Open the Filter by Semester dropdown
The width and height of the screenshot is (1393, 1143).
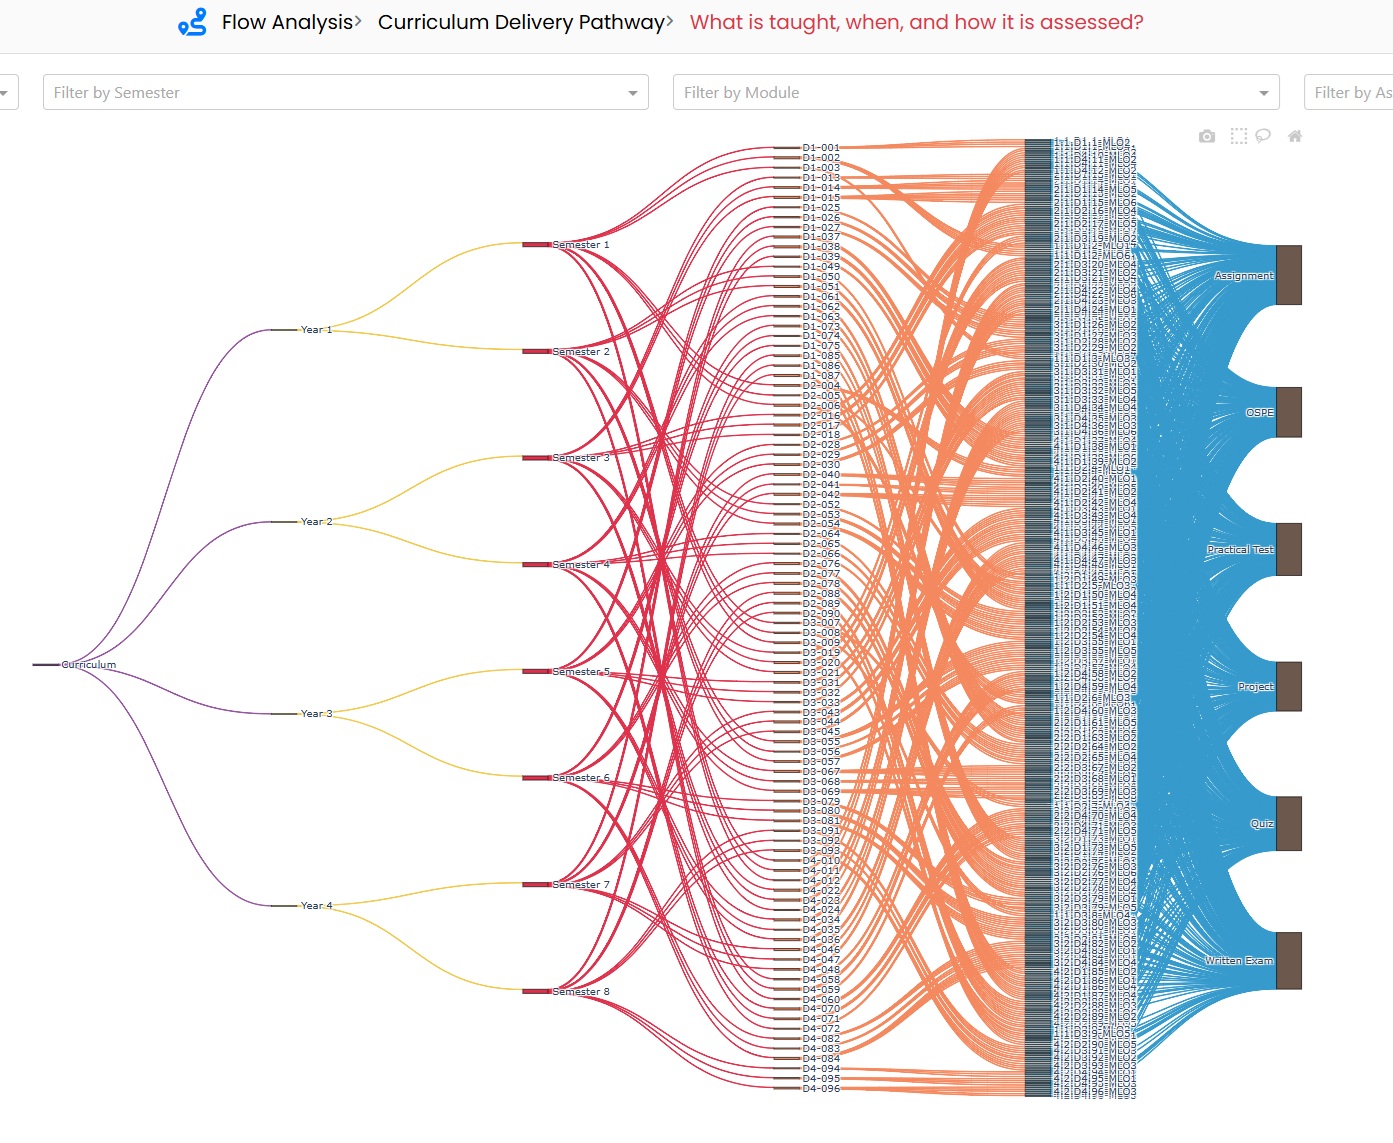tap(346, 92)
